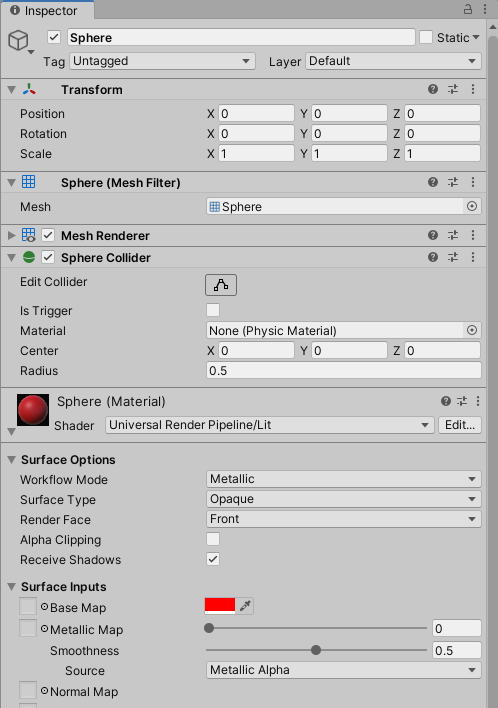This screenshot has height=708, width=498.
Task: Expand the Mesh Renderer foldout
Action: tap(12, 235)
